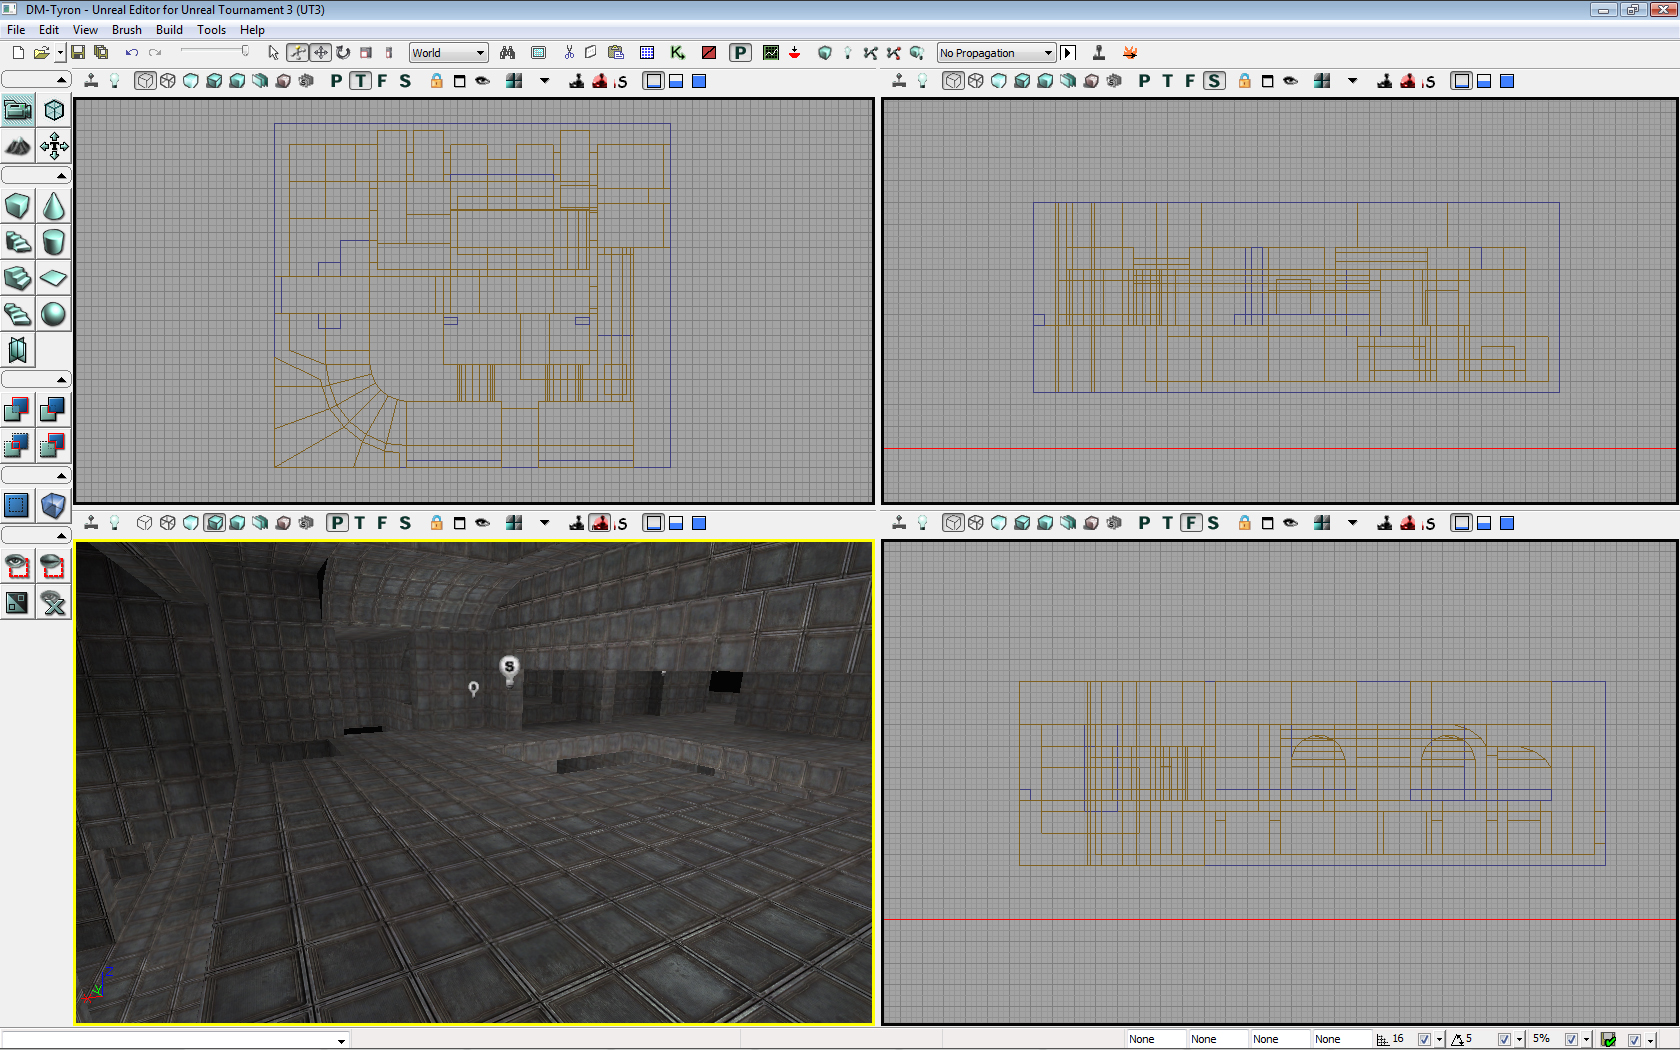Viewport: 1680px width, 1050px height.
Task: Open the Help menu
Action: pyautogui.click(x=252, y=30)
